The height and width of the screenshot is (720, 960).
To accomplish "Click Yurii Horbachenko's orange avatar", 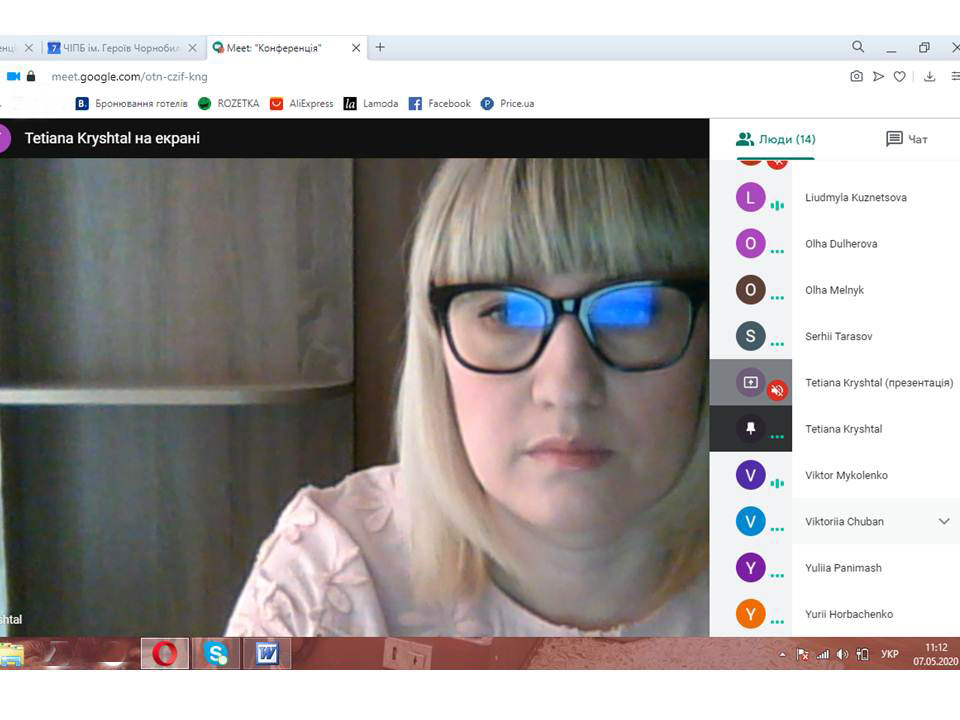I will pyautogui.click(x=750, y=614).
